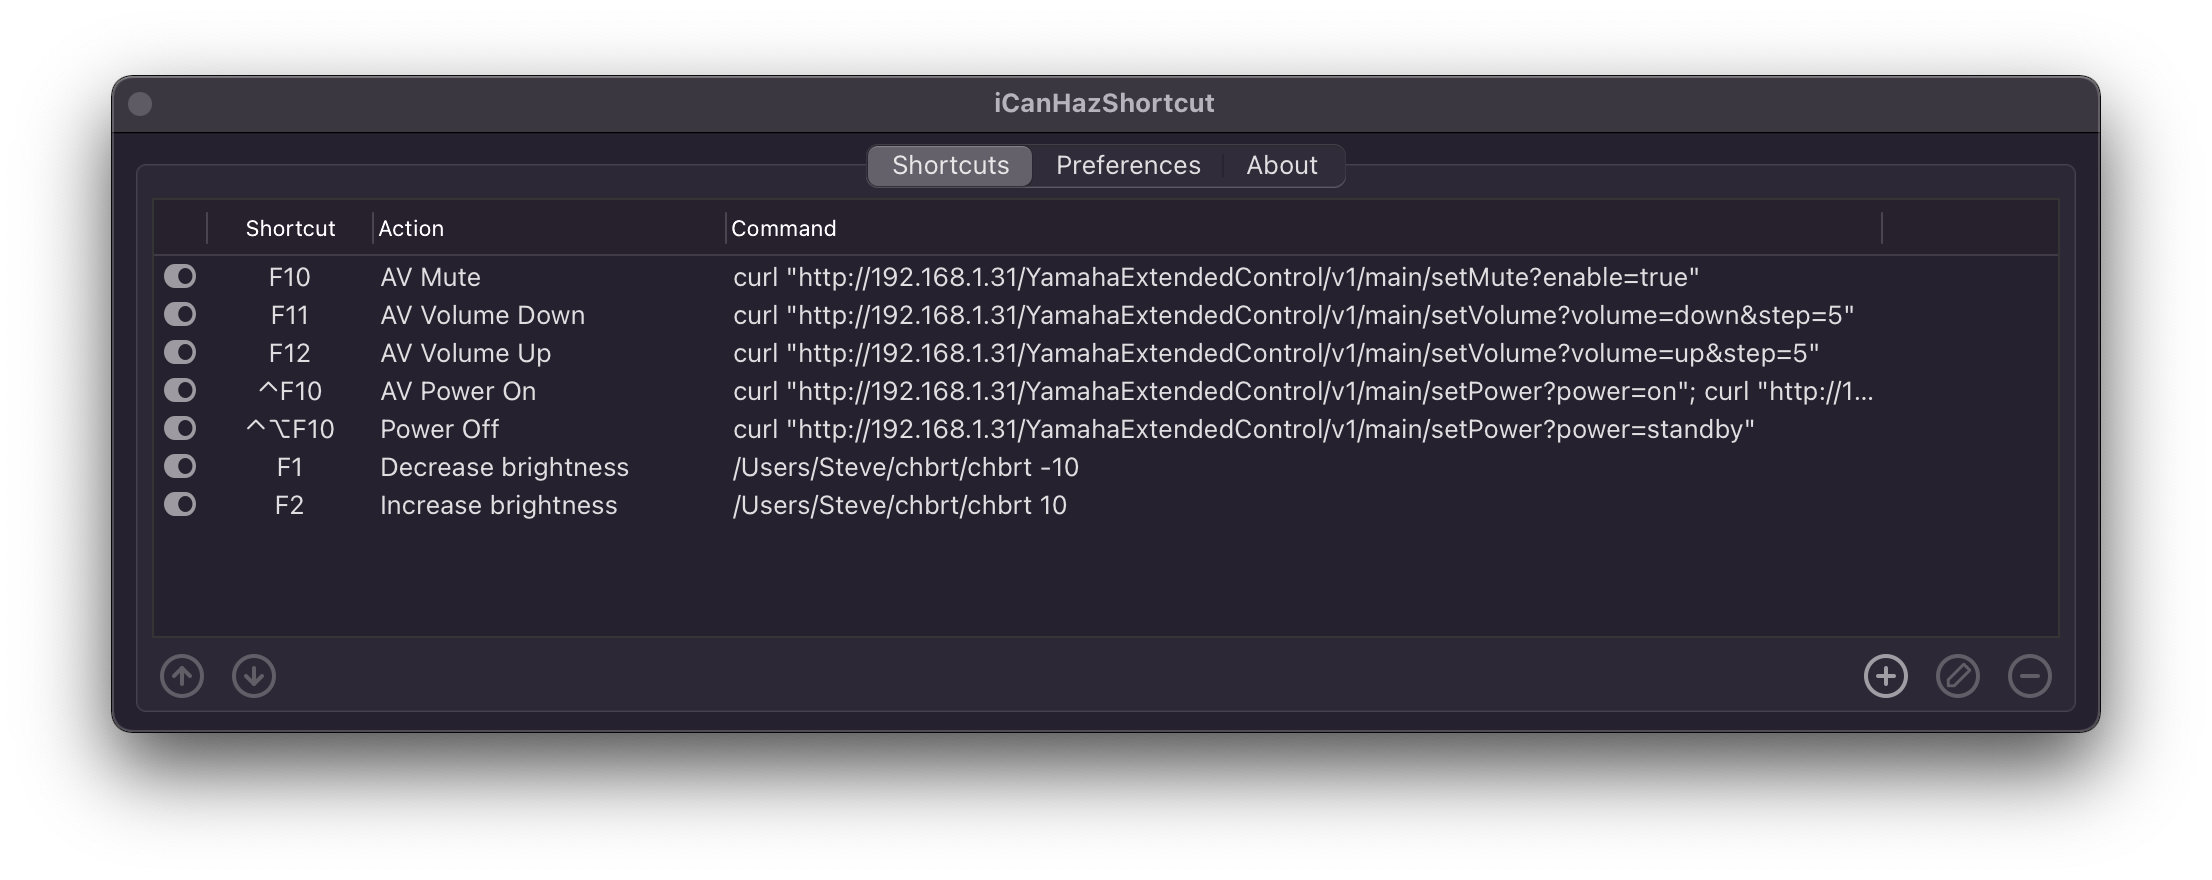Move selected shortcut up
Image resolution: width=2212 pixels, height=880 pixels.
[182, 676]
